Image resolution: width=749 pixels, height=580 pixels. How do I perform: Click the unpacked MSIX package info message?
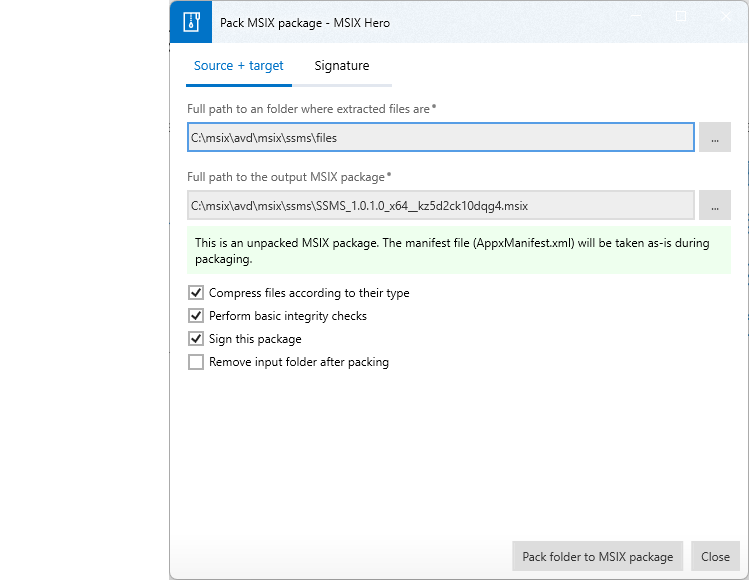tap(459, 250)
